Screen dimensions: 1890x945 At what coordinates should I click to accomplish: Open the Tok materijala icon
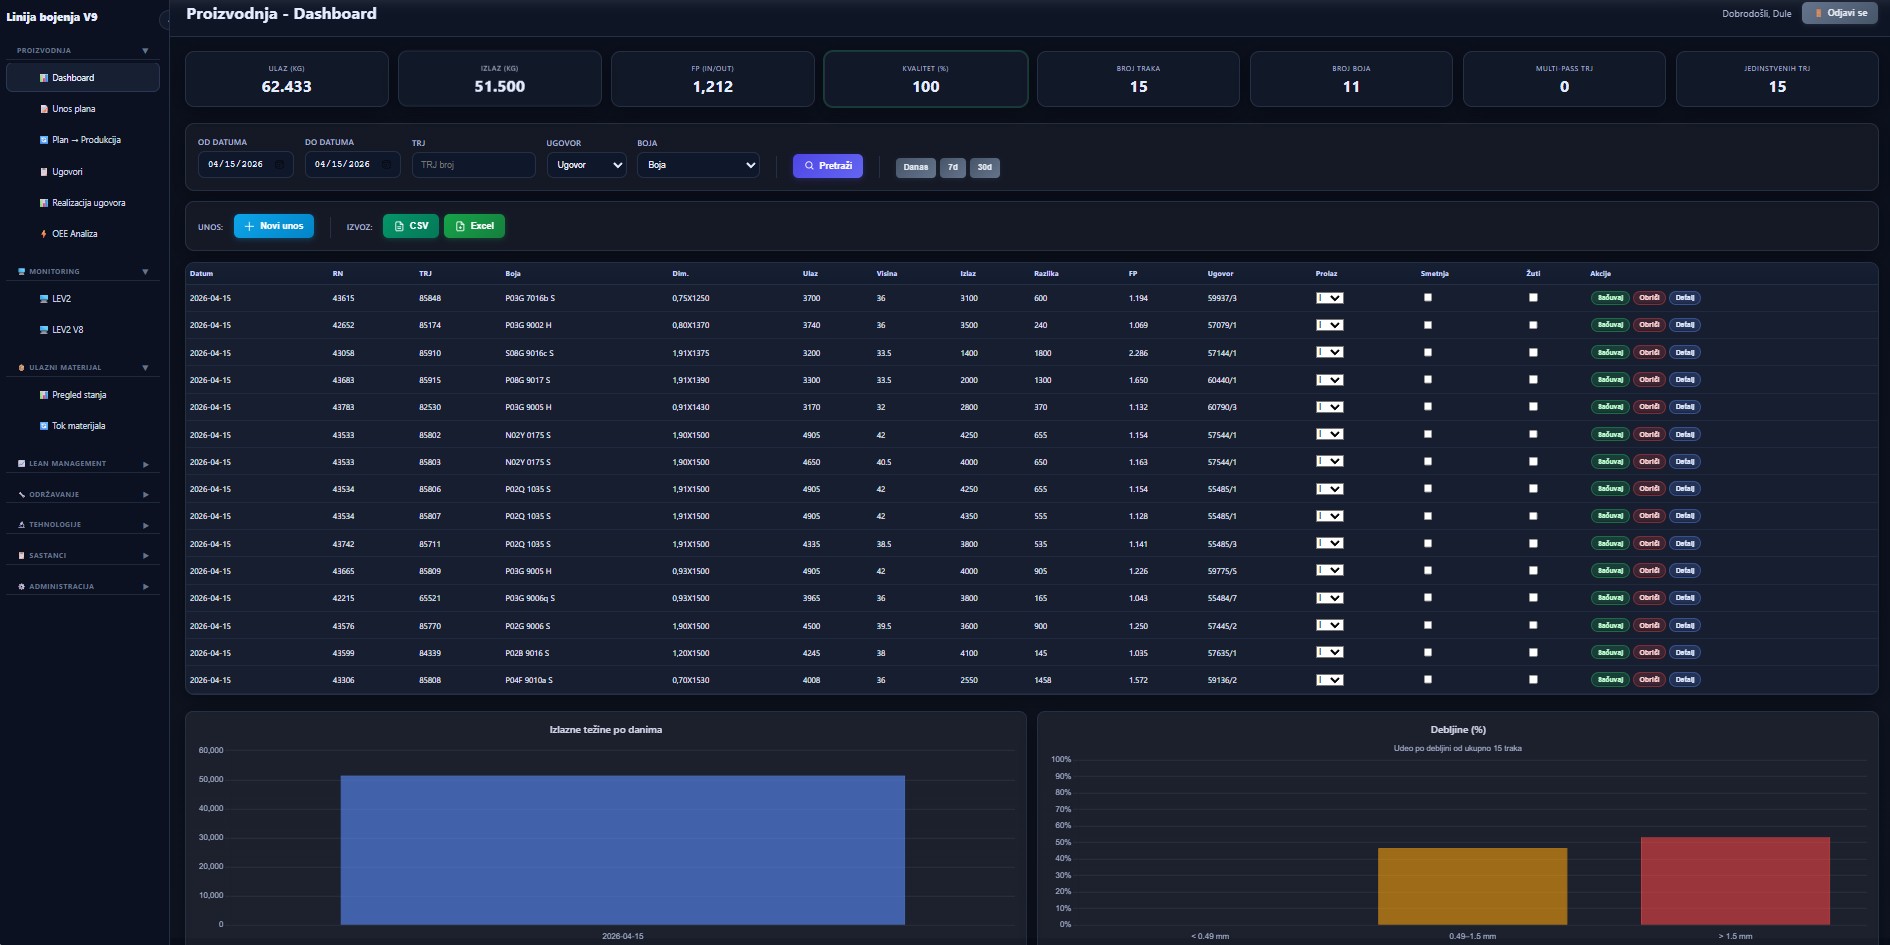[x=44, y=426]
